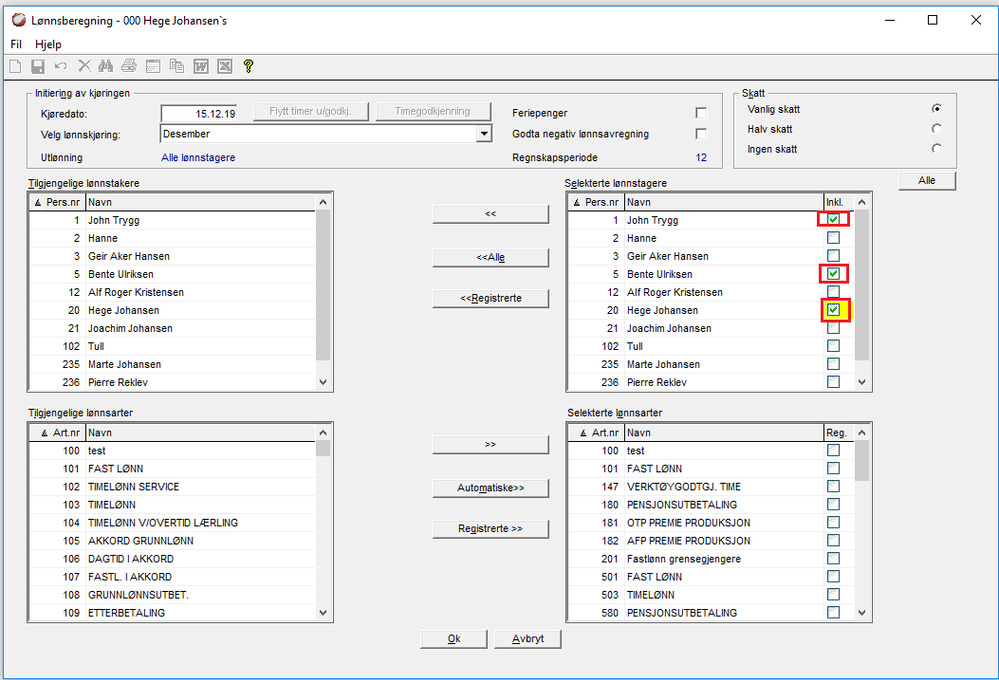Image resolution: width=999 pixels, height=680 pixels.
Task: Click the printer icon in toolbar
Action: coord(129,67)
